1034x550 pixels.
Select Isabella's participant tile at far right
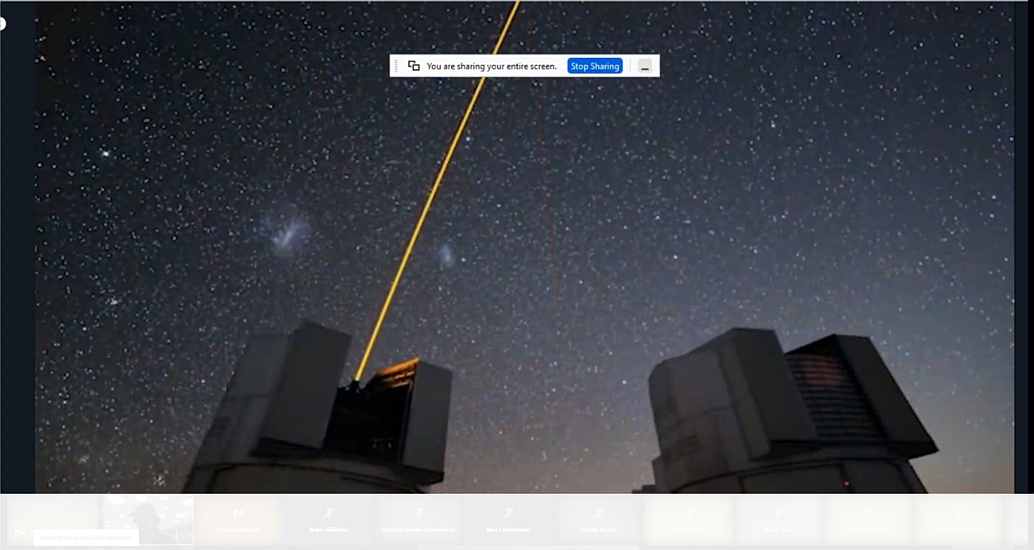pyautogui.click(x=958, y=520)
